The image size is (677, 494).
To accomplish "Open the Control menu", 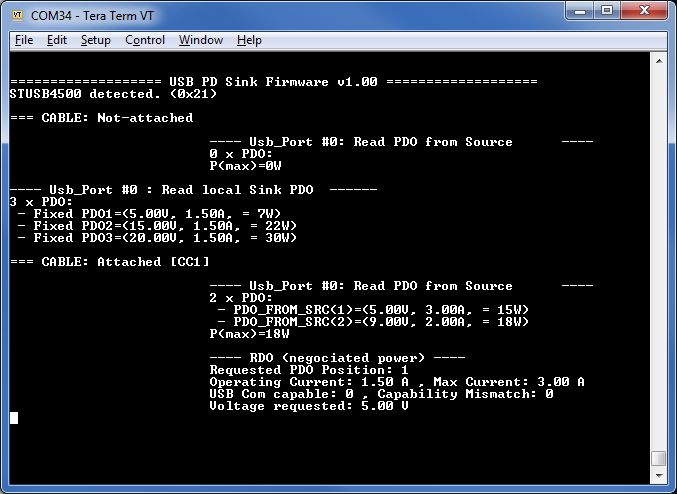I will pyautogui.click(x=145, y=40).
